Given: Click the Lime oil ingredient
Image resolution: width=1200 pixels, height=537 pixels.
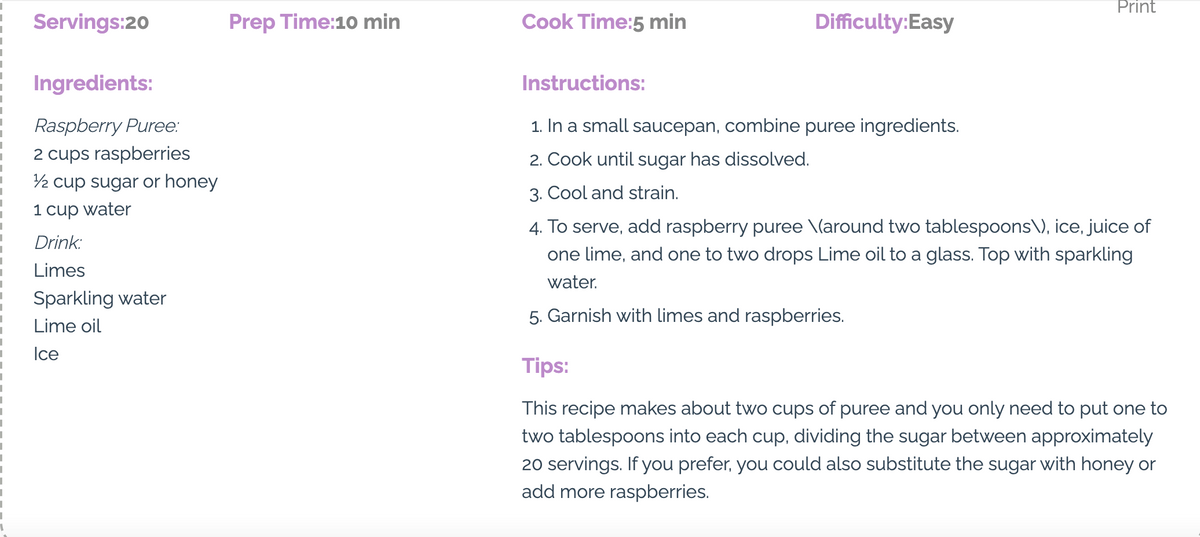Looking at the screenshot, I should pos(67,326).
